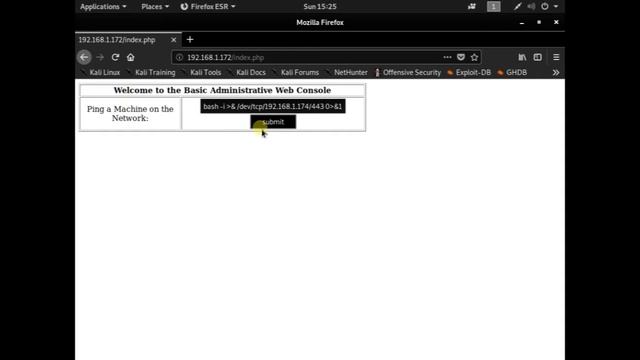Minimize the Mozilla Firefox window
Viewport: 640px width, 360px height.
coord(522,22)
